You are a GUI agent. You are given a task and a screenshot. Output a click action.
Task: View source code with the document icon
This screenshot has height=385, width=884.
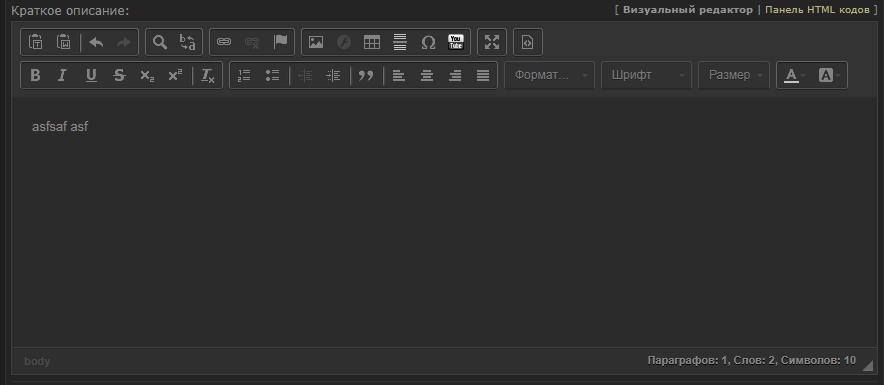(528, 42)
